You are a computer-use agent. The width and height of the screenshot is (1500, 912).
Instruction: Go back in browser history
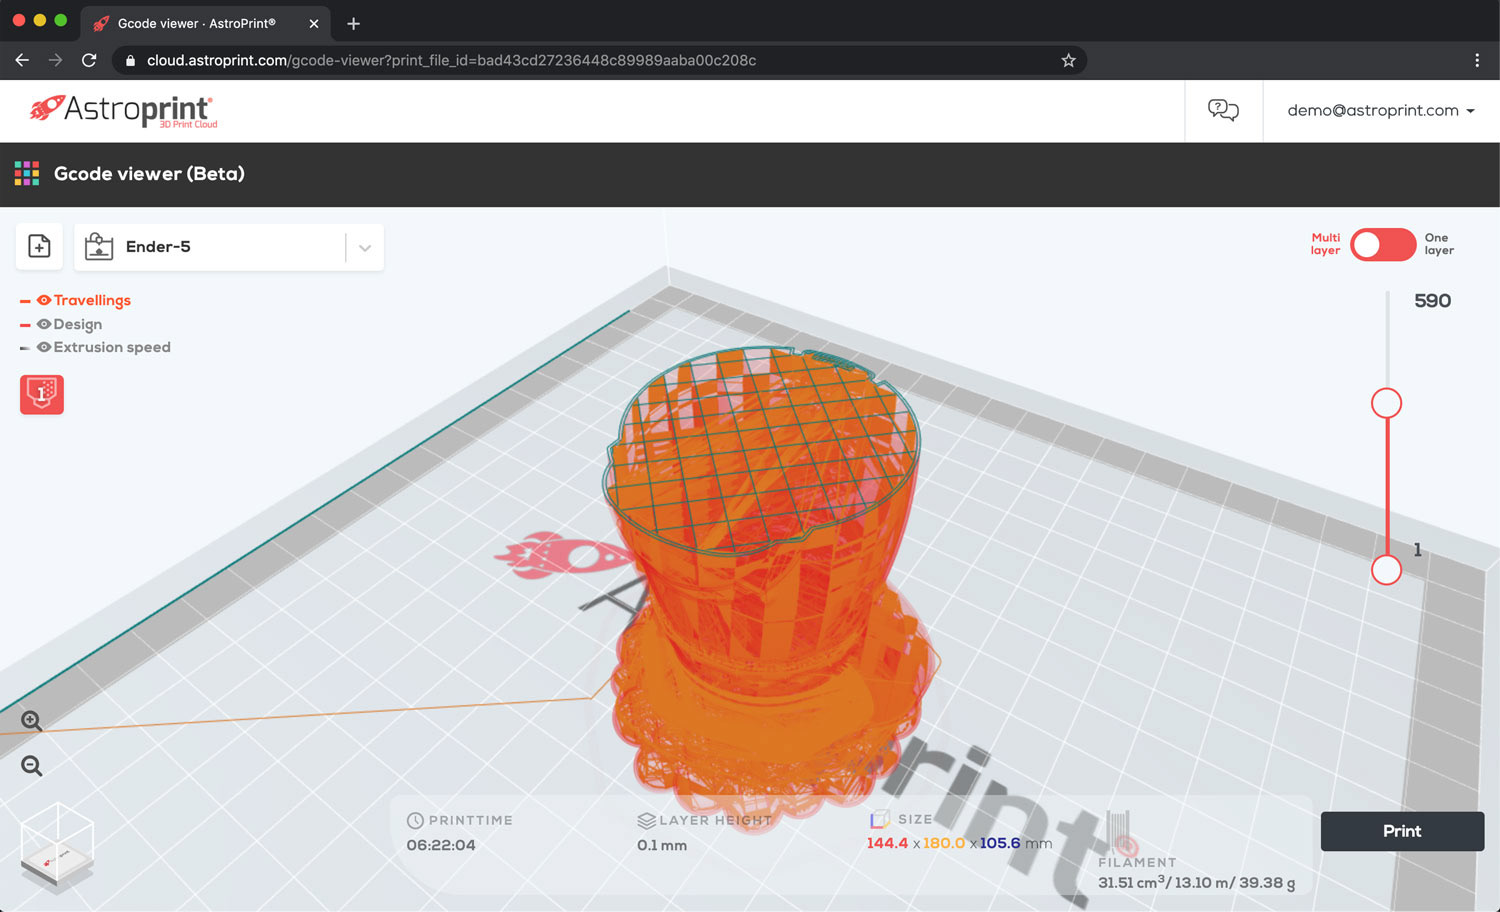22,60
